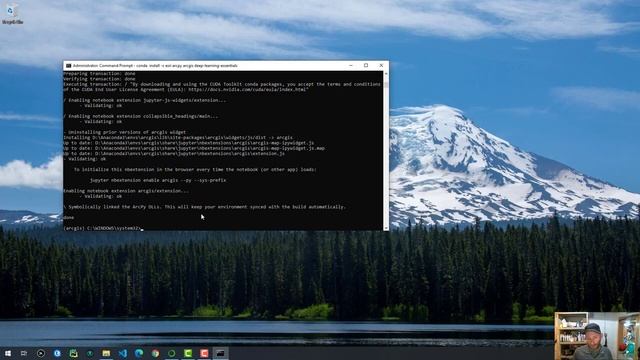Open the blue round app left of the green square icon

(x=57, y=353)
